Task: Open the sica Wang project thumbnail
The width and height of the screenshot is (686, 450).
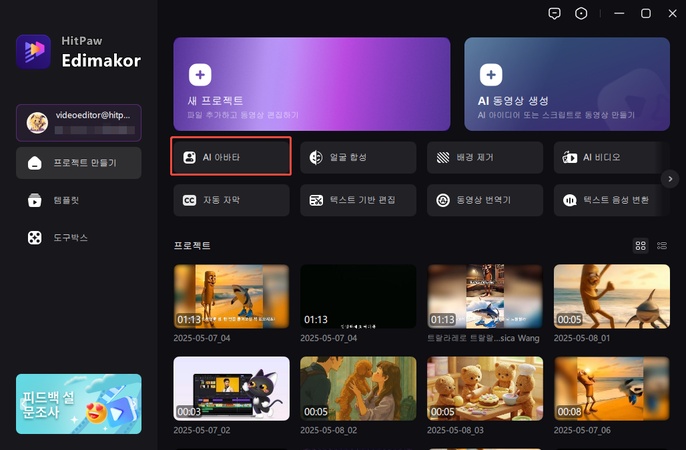Action: [485, 296]
